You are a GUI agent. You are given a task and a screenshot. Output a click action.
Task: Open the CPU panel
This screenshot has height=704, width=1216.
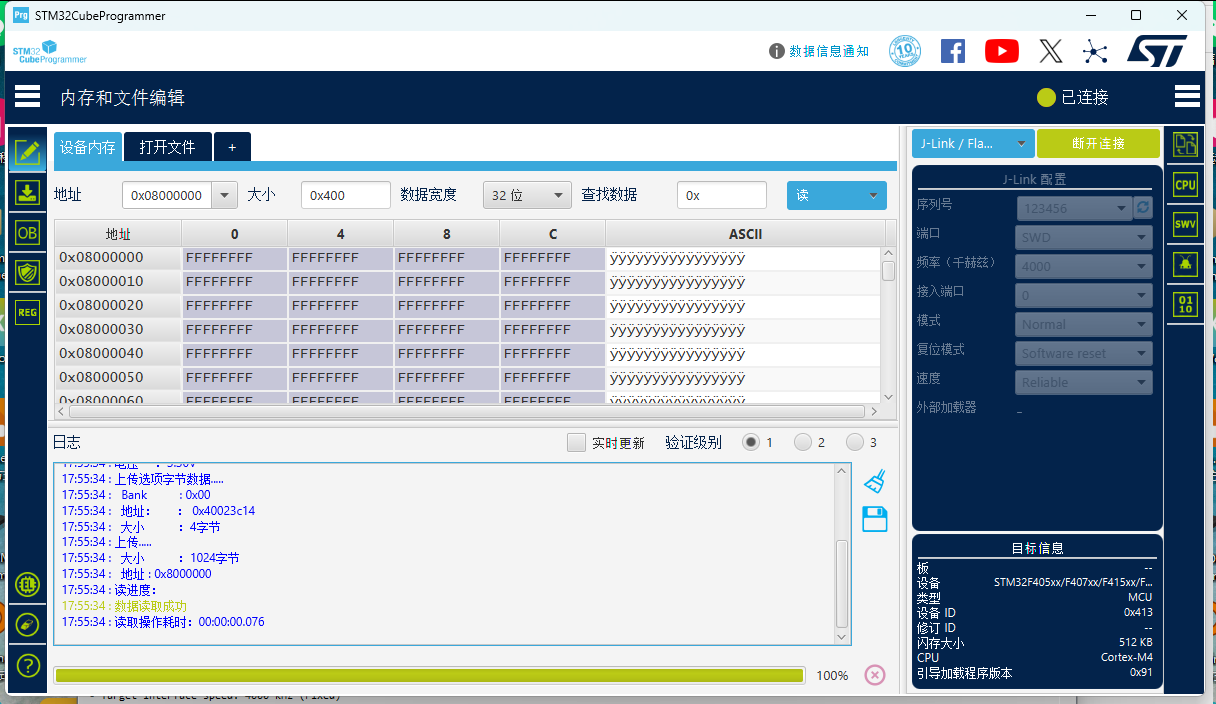point(1185,185)
